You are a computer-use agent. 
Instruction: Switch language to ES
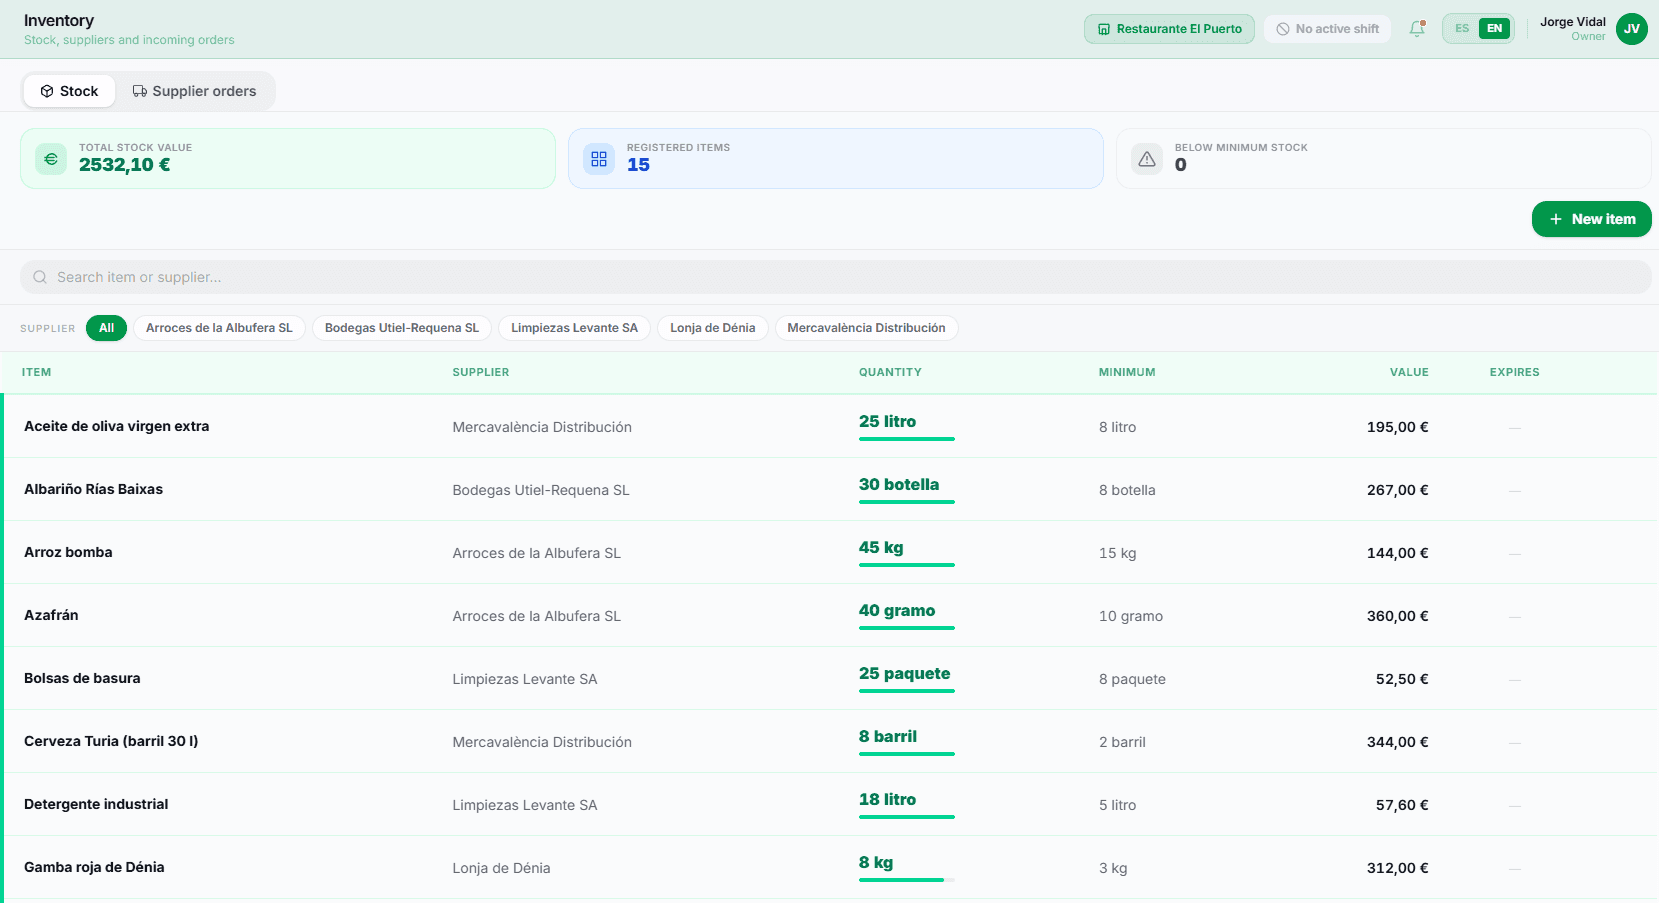coord(1462,29)
